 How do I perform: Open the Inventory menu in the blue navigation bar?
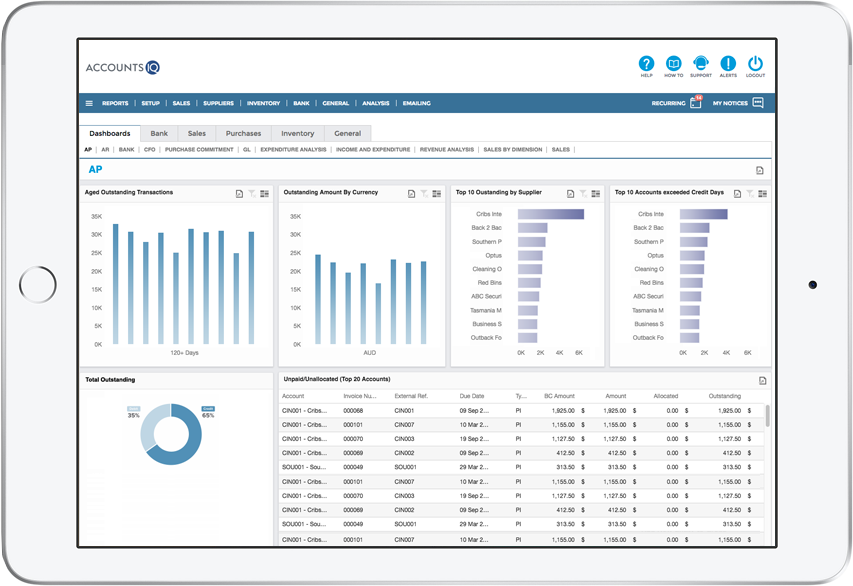point(263,103)
